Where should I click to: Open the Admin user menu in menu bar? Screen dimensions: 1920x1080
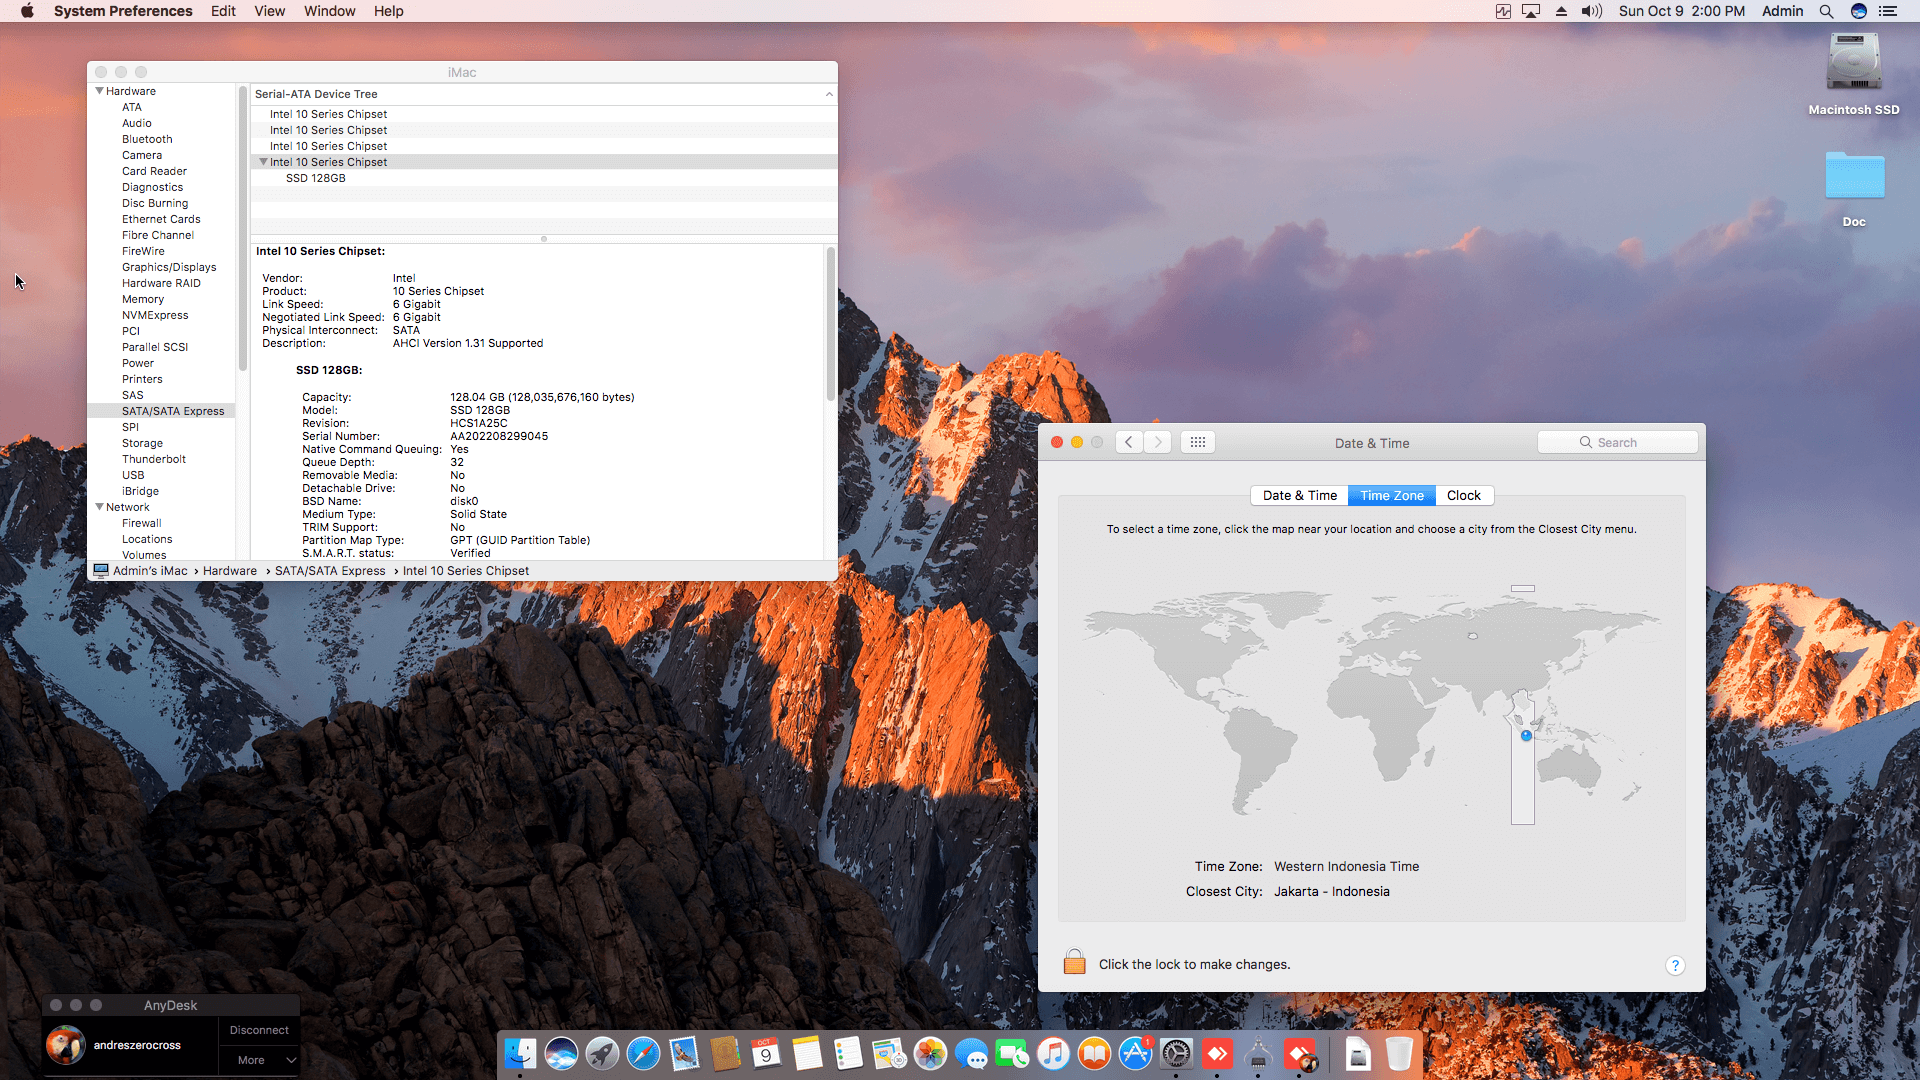tap(1782, 11)
